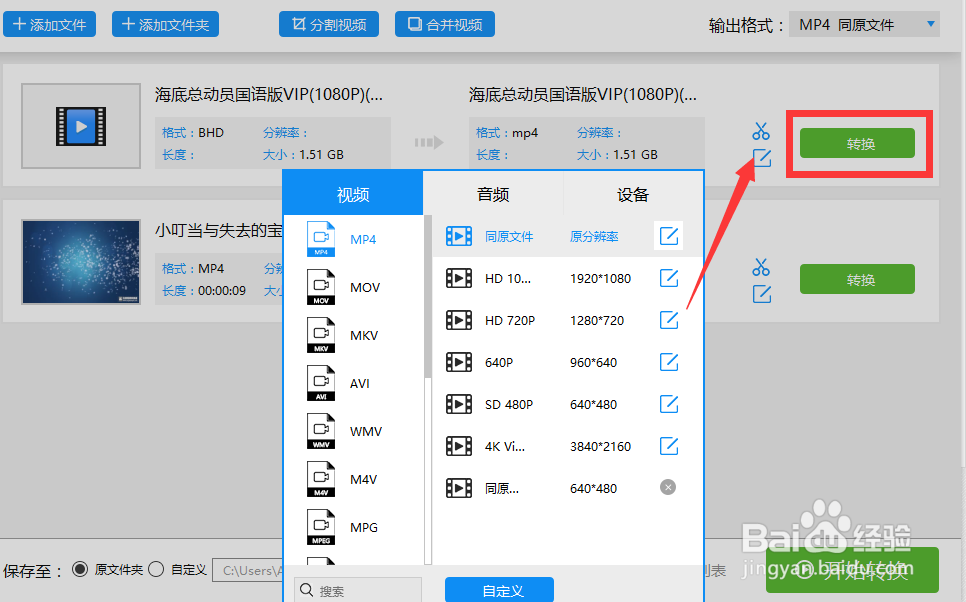This screenshot has height=602, width=966.
Task: Select the MP4 output format icon
Action: [322, 239]
